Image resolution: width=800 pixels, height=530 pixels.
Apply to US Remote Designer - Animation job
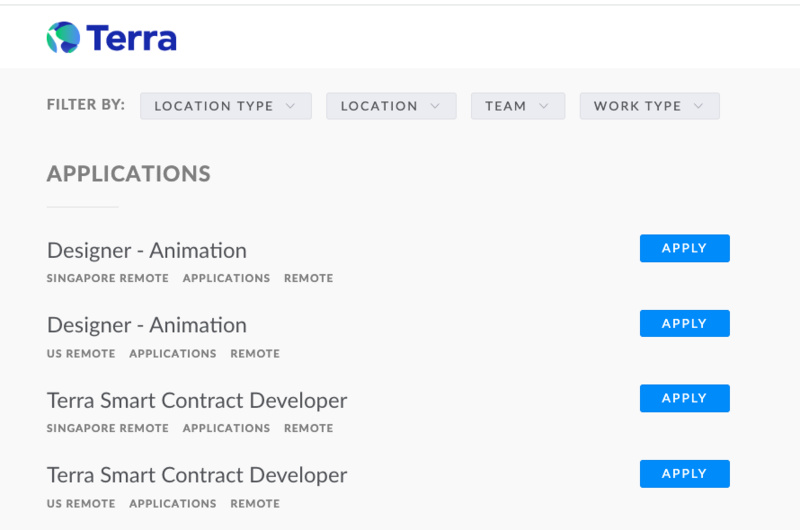coord(684,323)
